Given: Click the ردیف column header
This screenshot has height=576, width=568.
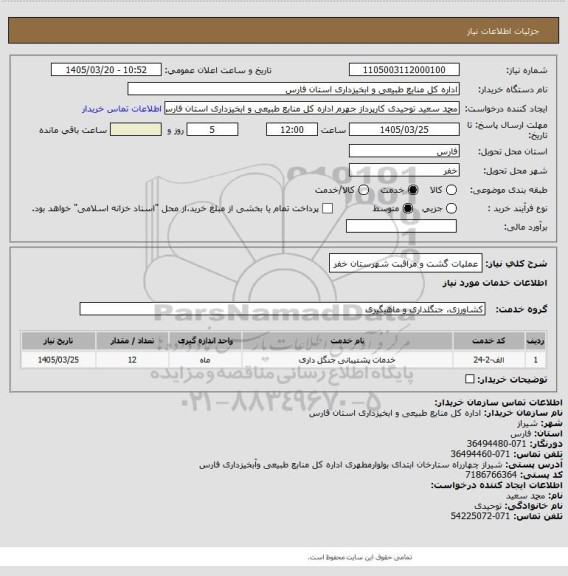Looking at the screenshot, I should [x=535, y=341].
